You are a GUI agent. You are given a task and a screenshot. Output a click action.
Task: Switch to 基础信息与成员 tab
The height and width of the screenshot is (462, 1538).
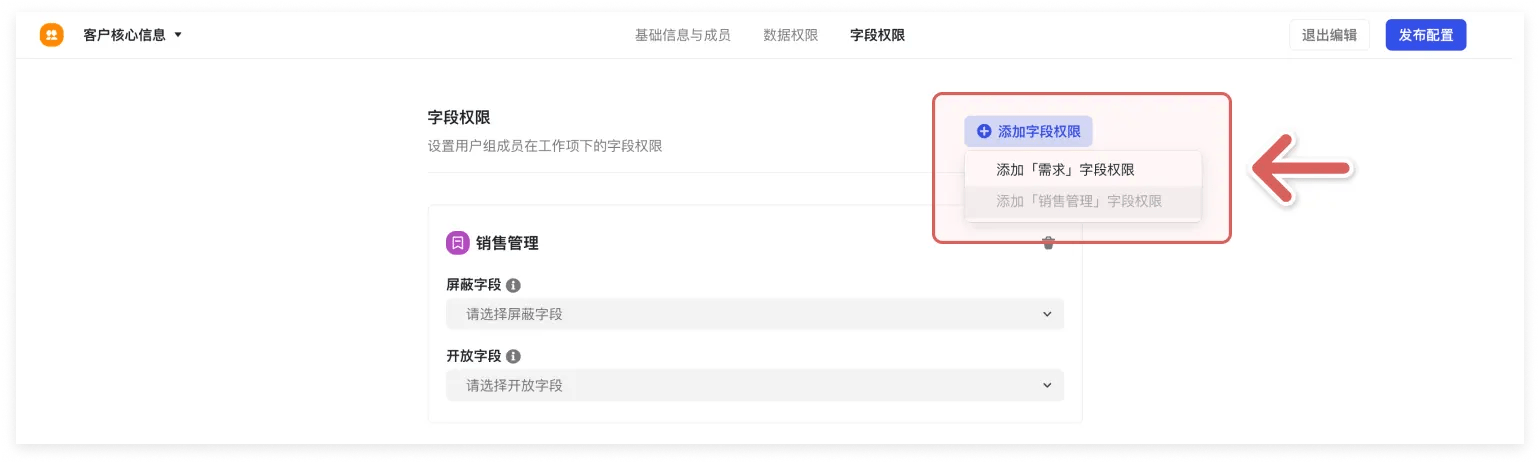click(x=682, y=35)
